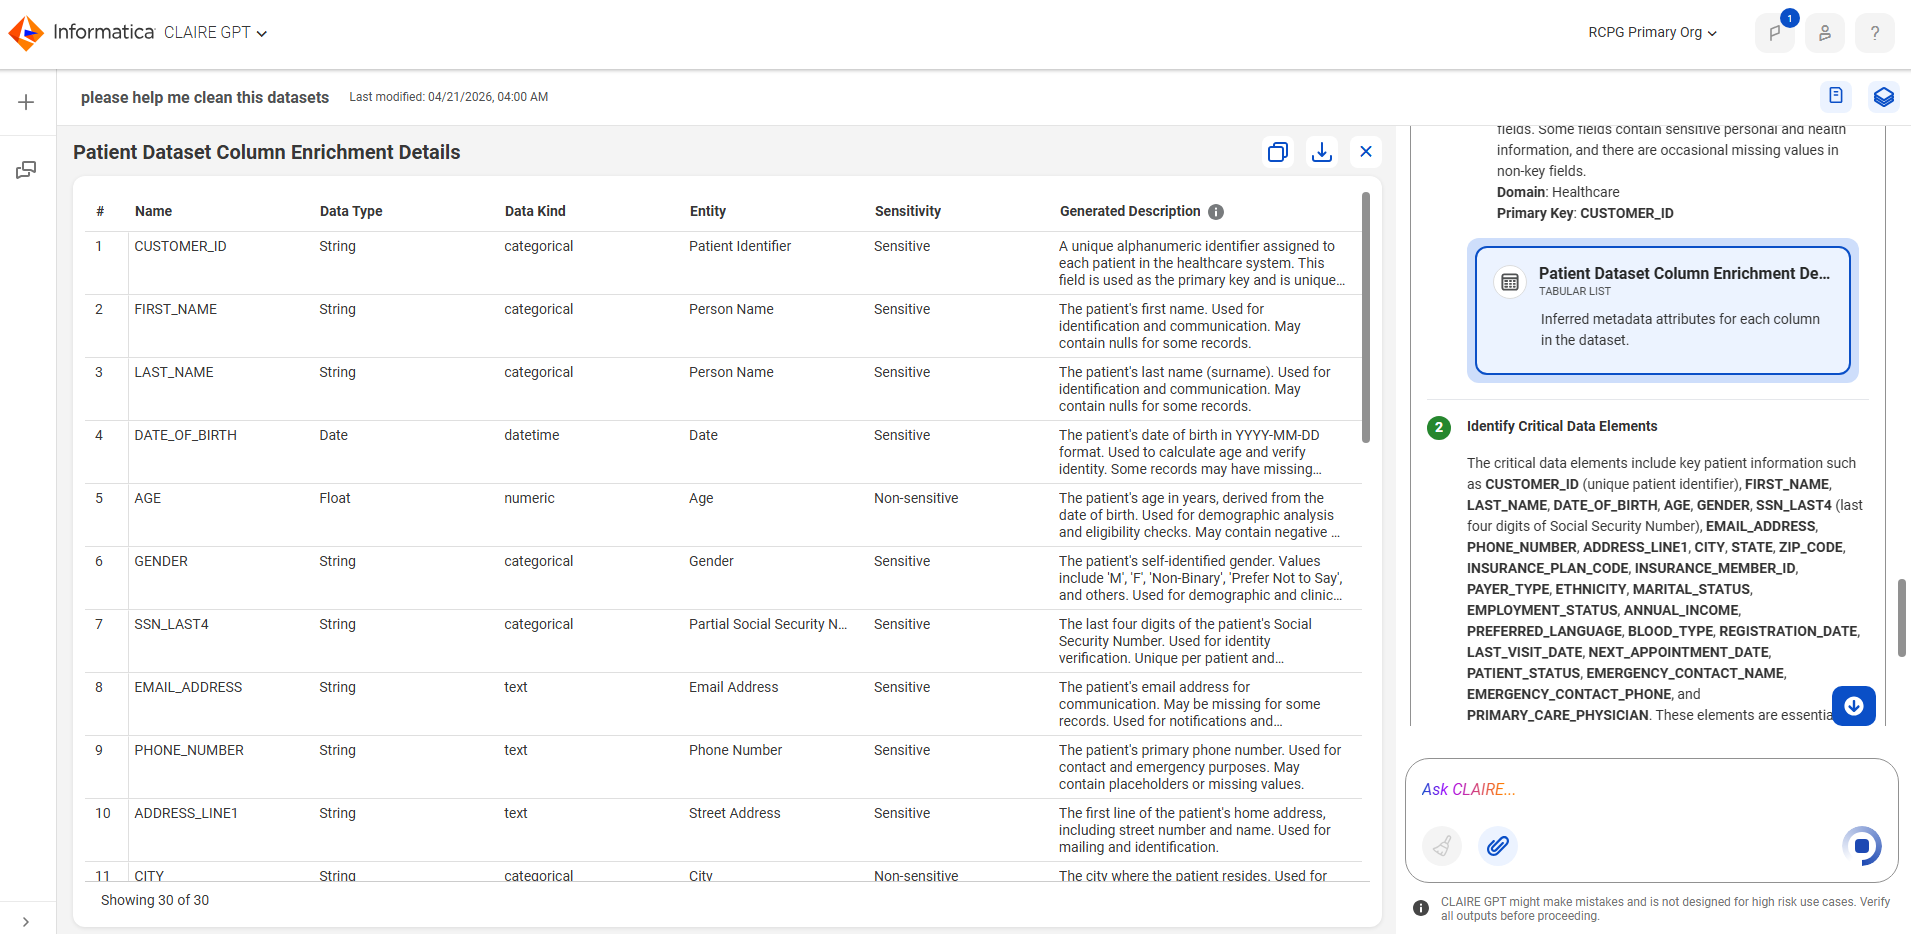Open the user profile icon
The height and width of the screenshot is (934, 1911).
coord(1825,33)
